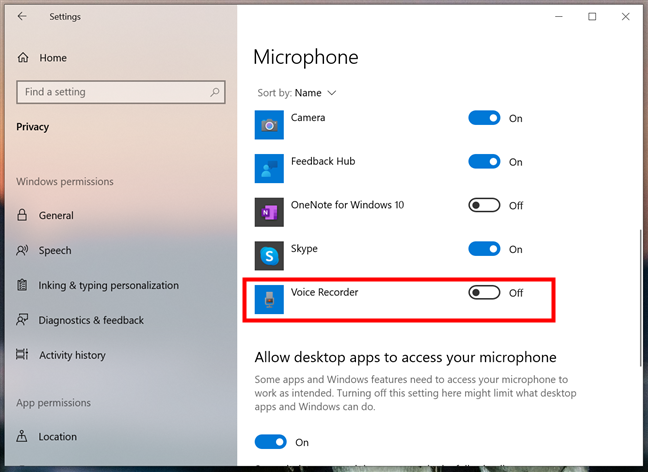Screen dimensions: 648x472
Task: Click the Find a setting box
Action: [121, 92]
